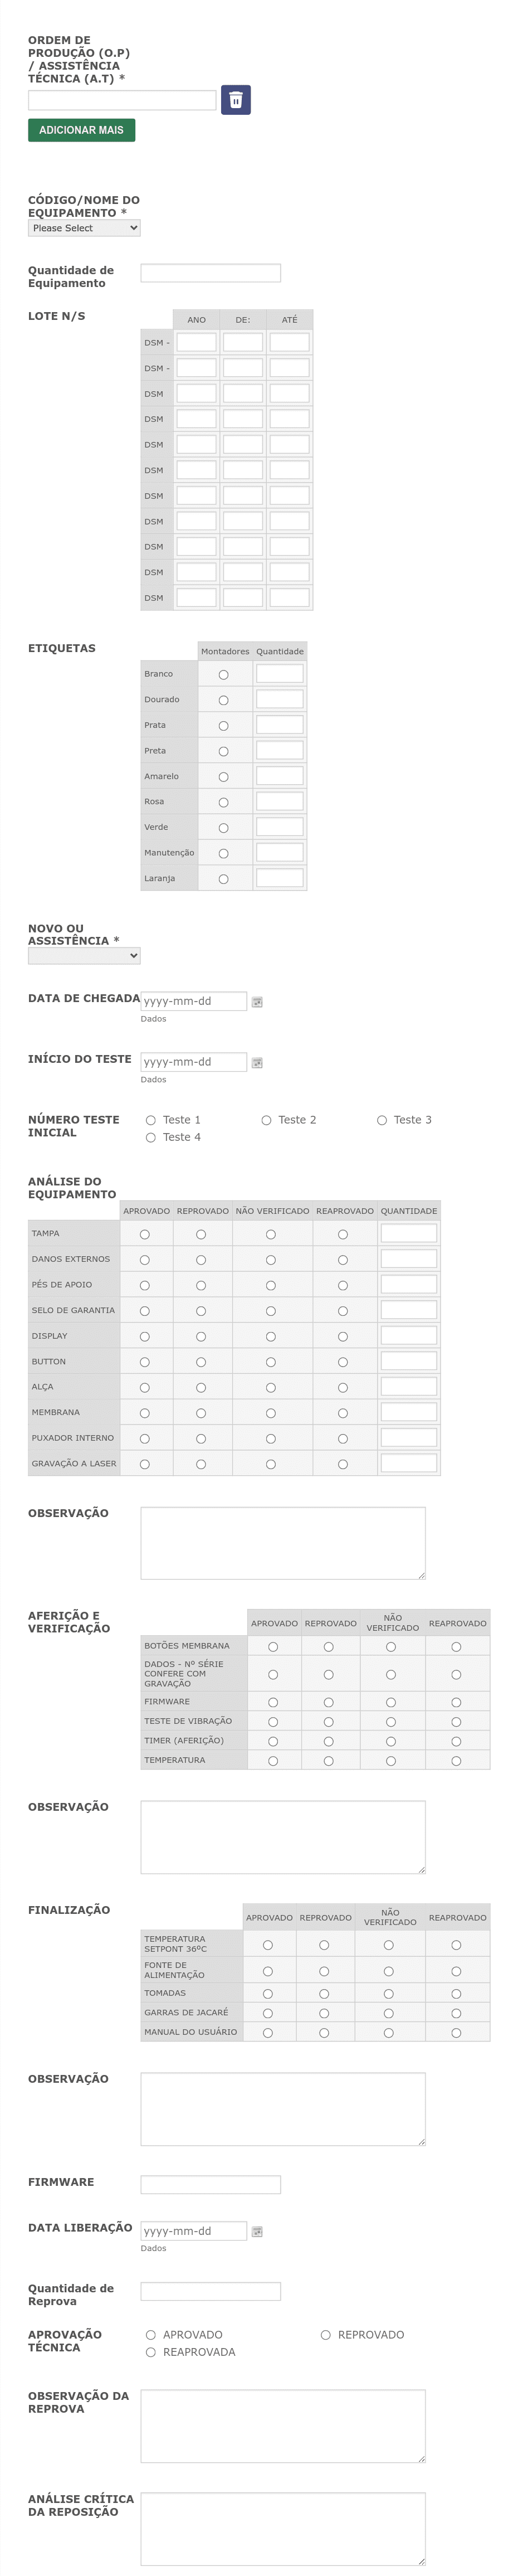Mark DISPLAY as Reprovado

click(201, 1337)
